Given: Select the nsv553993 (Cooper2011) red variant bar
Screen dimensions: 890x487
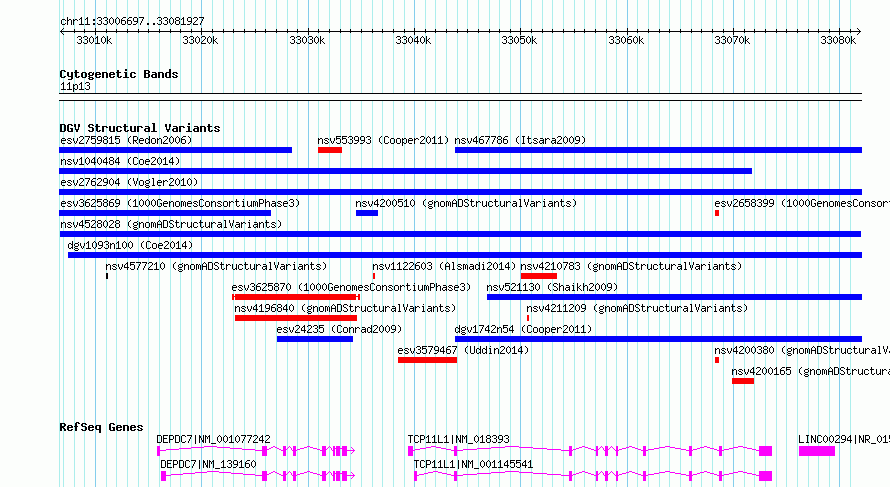Looking at the screenshot, I should tap(330, 150).
